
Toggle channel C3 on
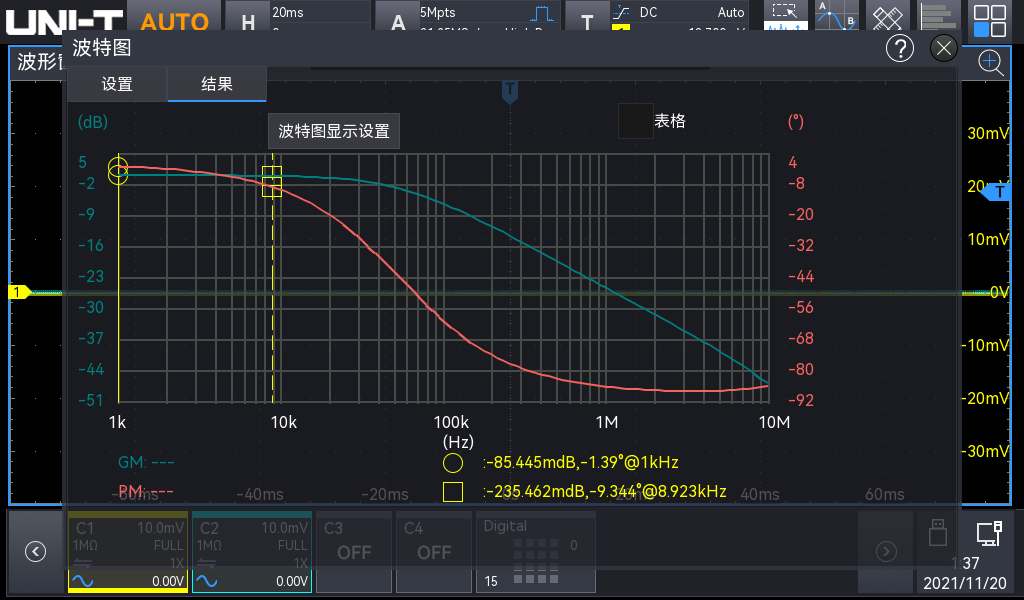pyautogui.click(x=354, y=551)
